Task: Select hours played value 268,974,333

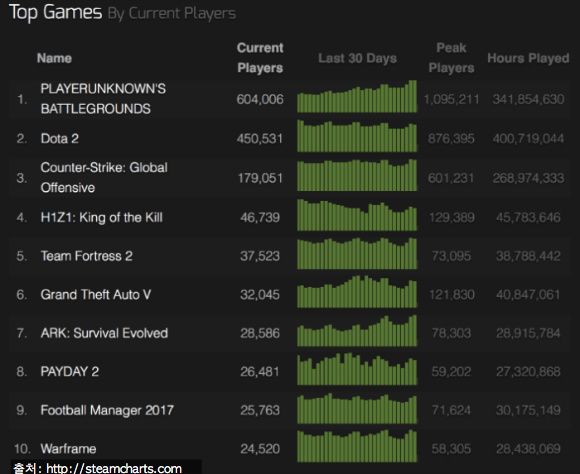Action: (x=528, y=178)
